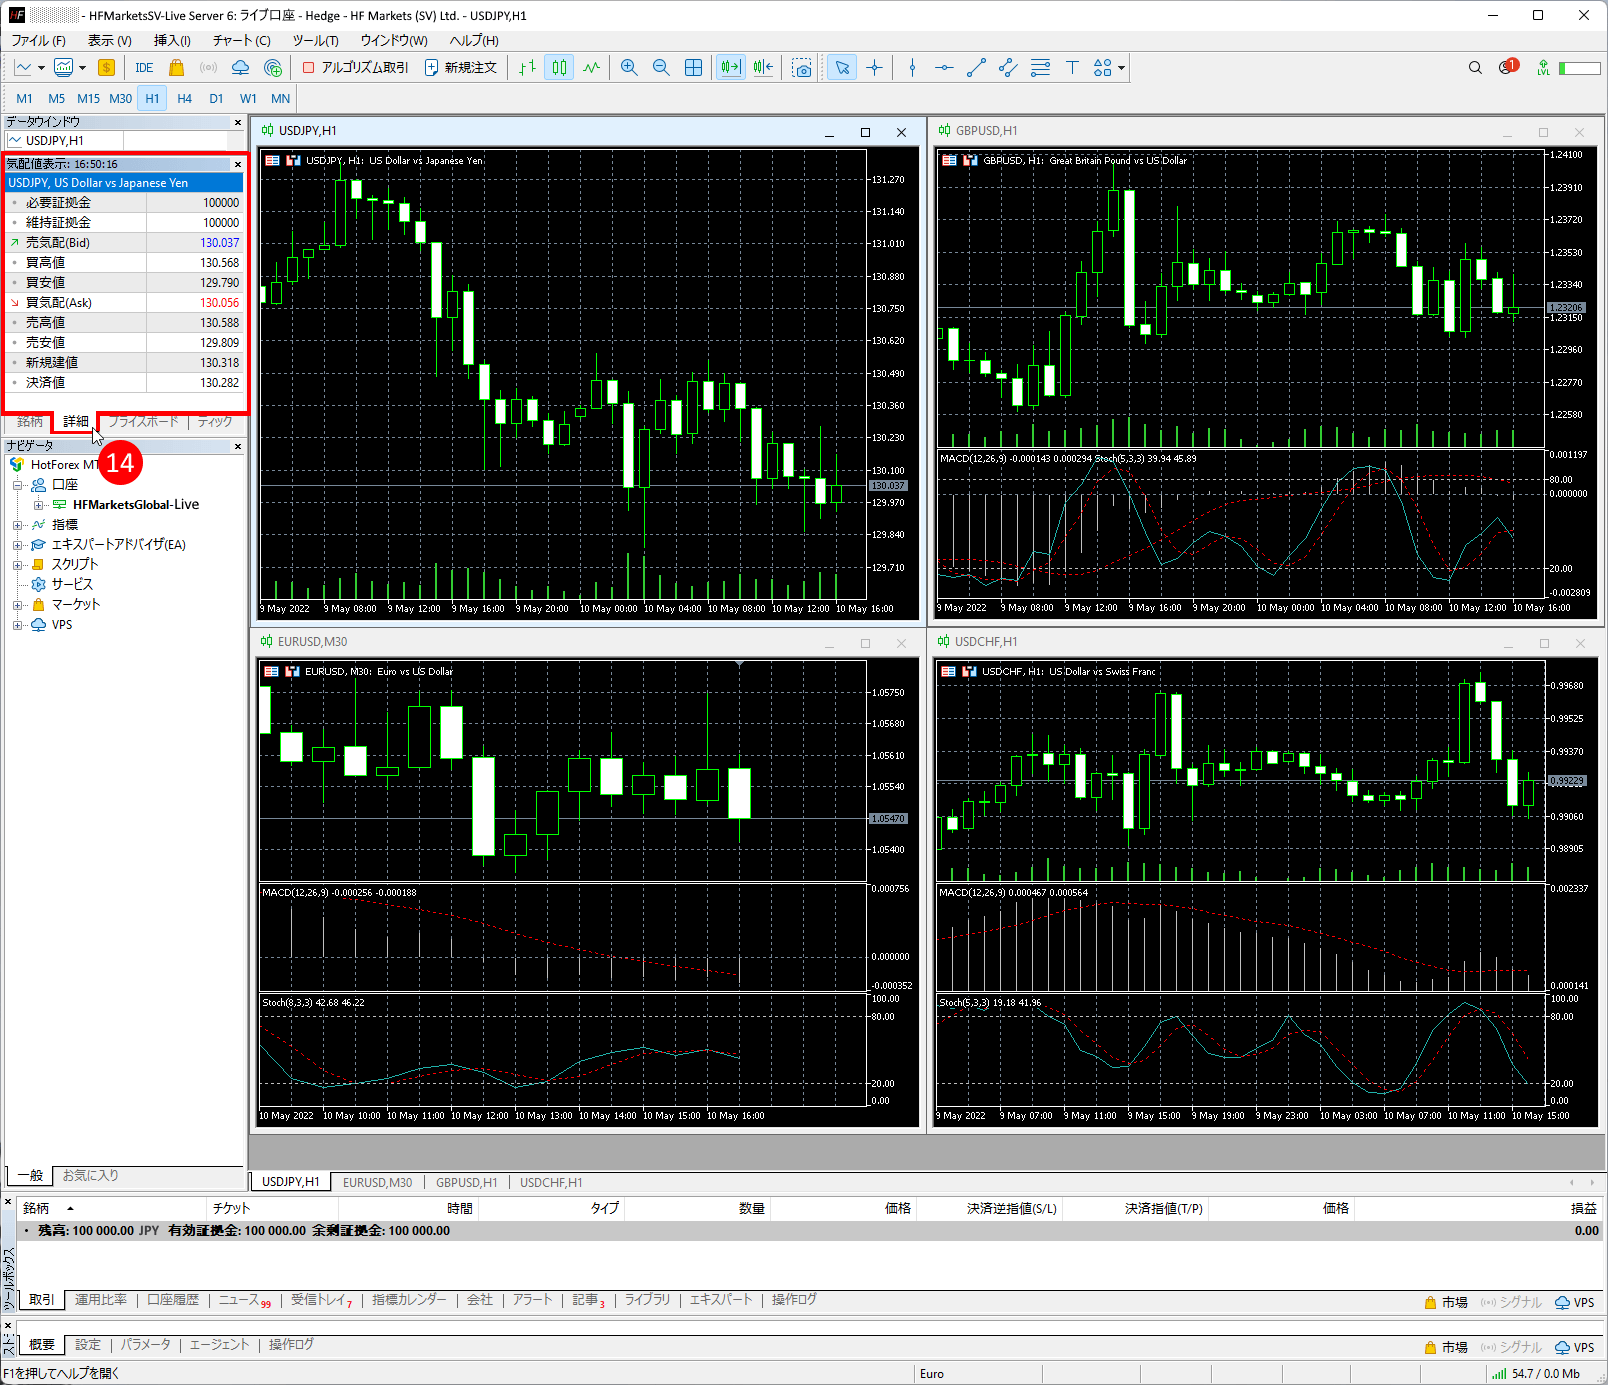The image size is (1608, 1385).
Task: Open the search magnifier in toolbar
Action: tap(1475, 68)
